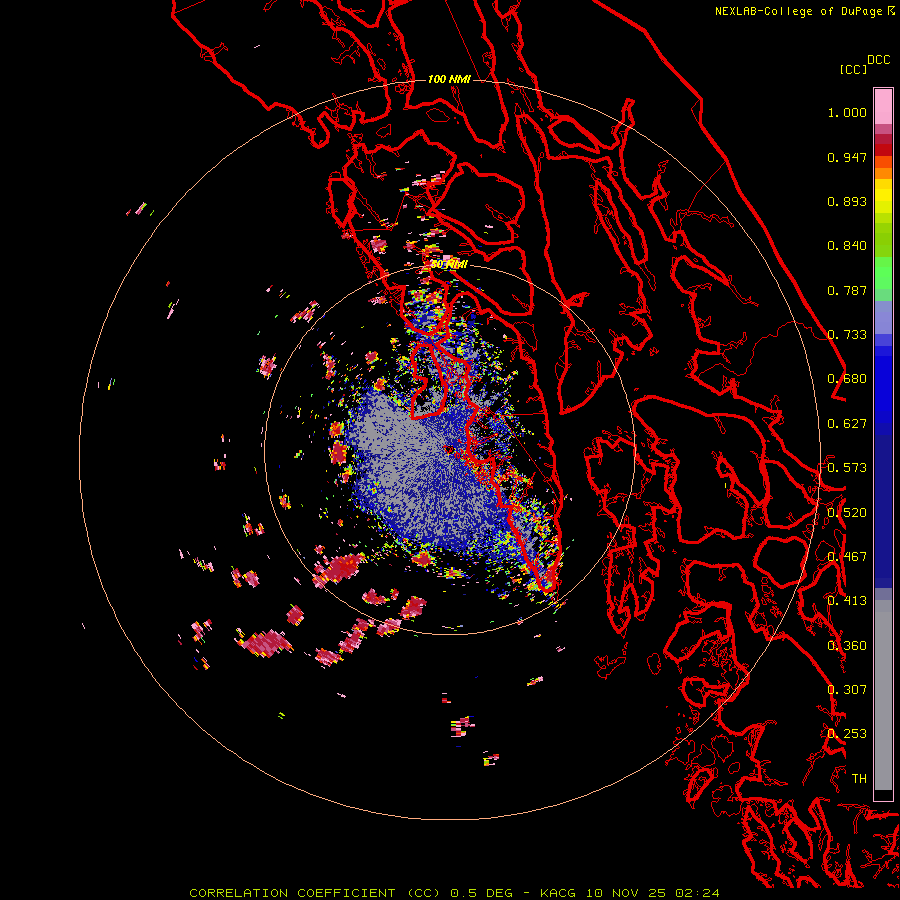
Task: Click the 0.467 color scale value
Action: tap(847, 557)
